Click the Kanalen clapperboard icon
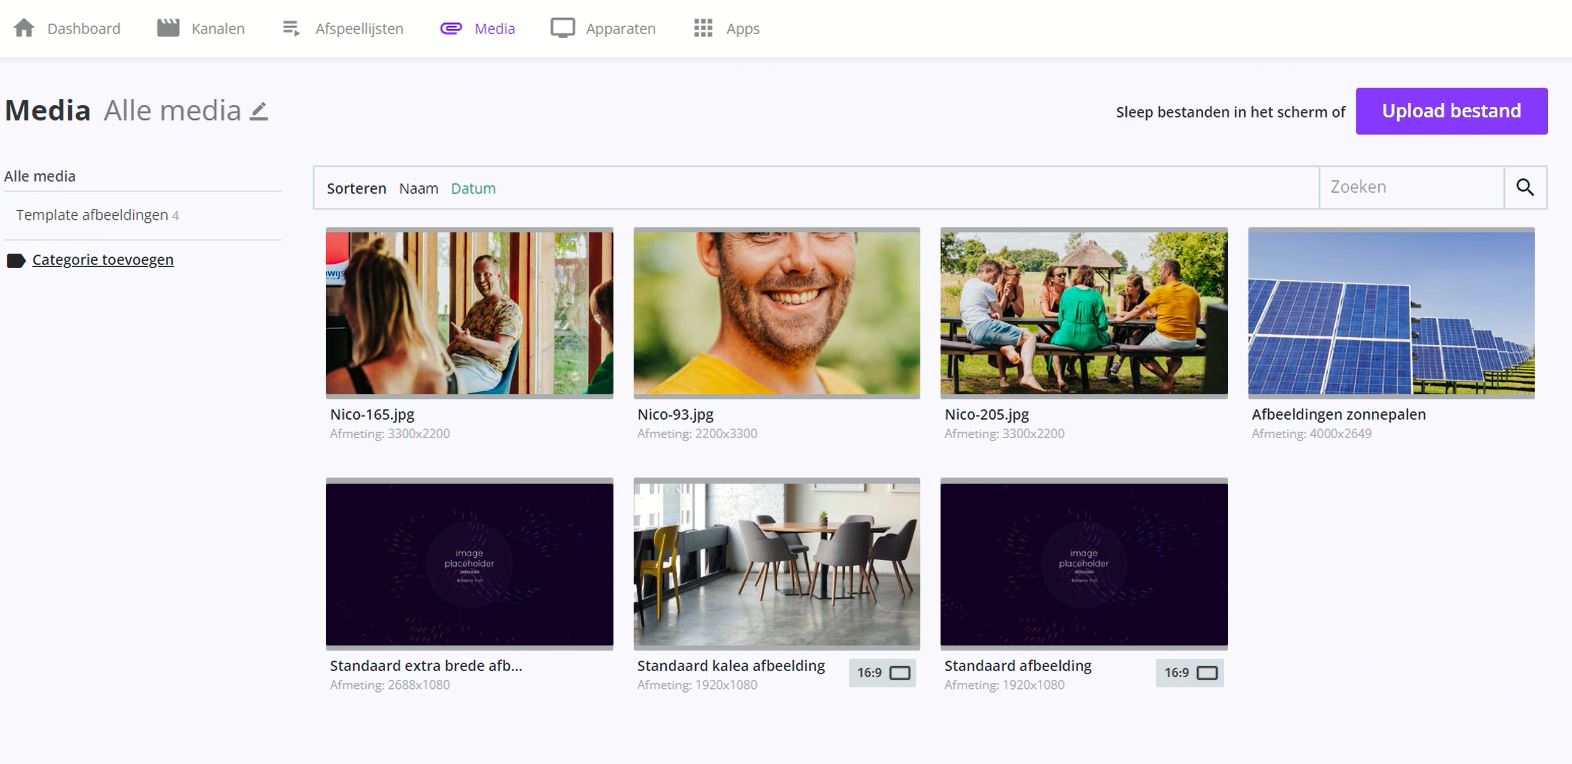The image size is (1572, 764). pos(168,28)
